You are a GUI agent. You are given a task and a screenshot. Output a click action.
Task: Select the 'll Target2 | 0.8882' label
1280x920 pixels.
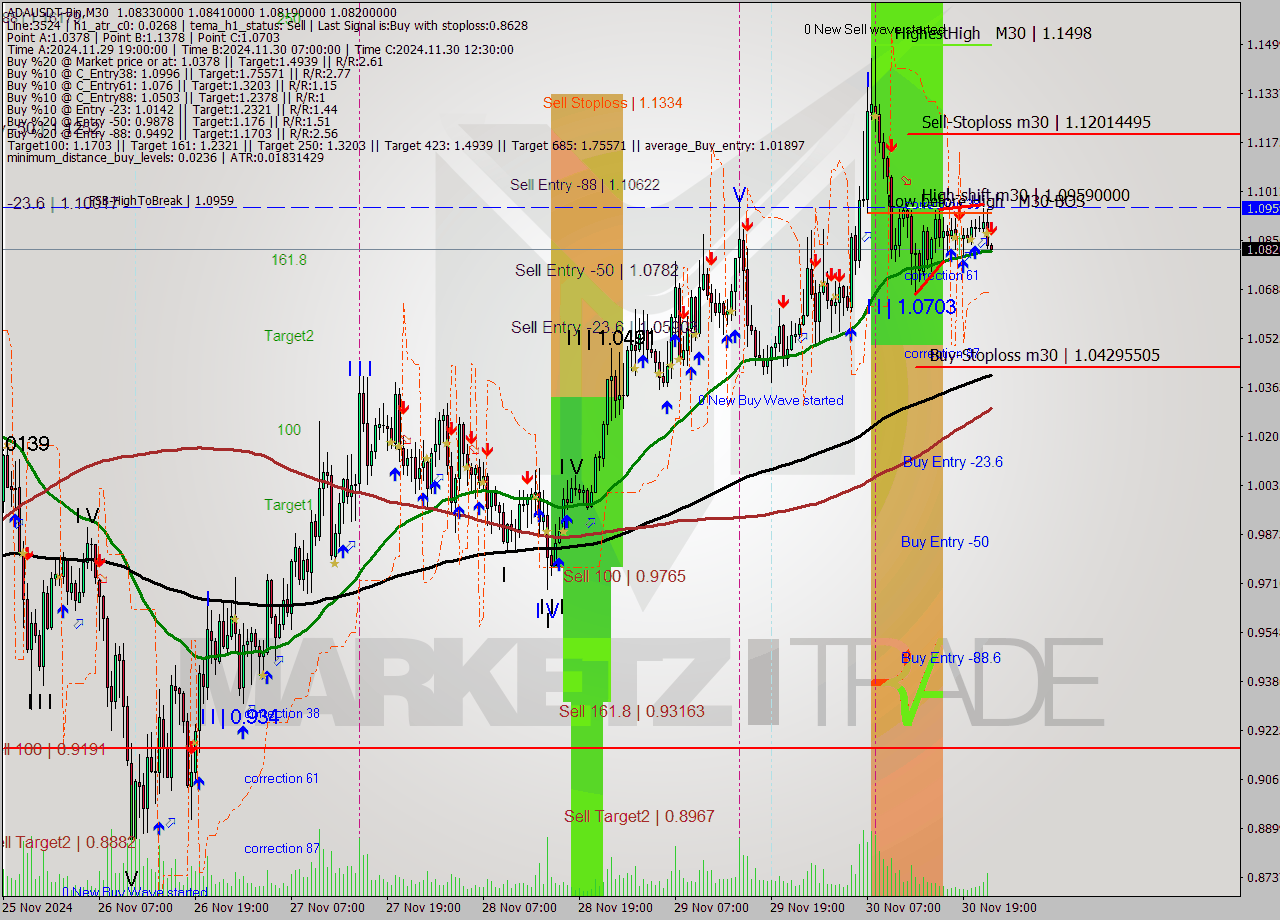tap(68, 842)
